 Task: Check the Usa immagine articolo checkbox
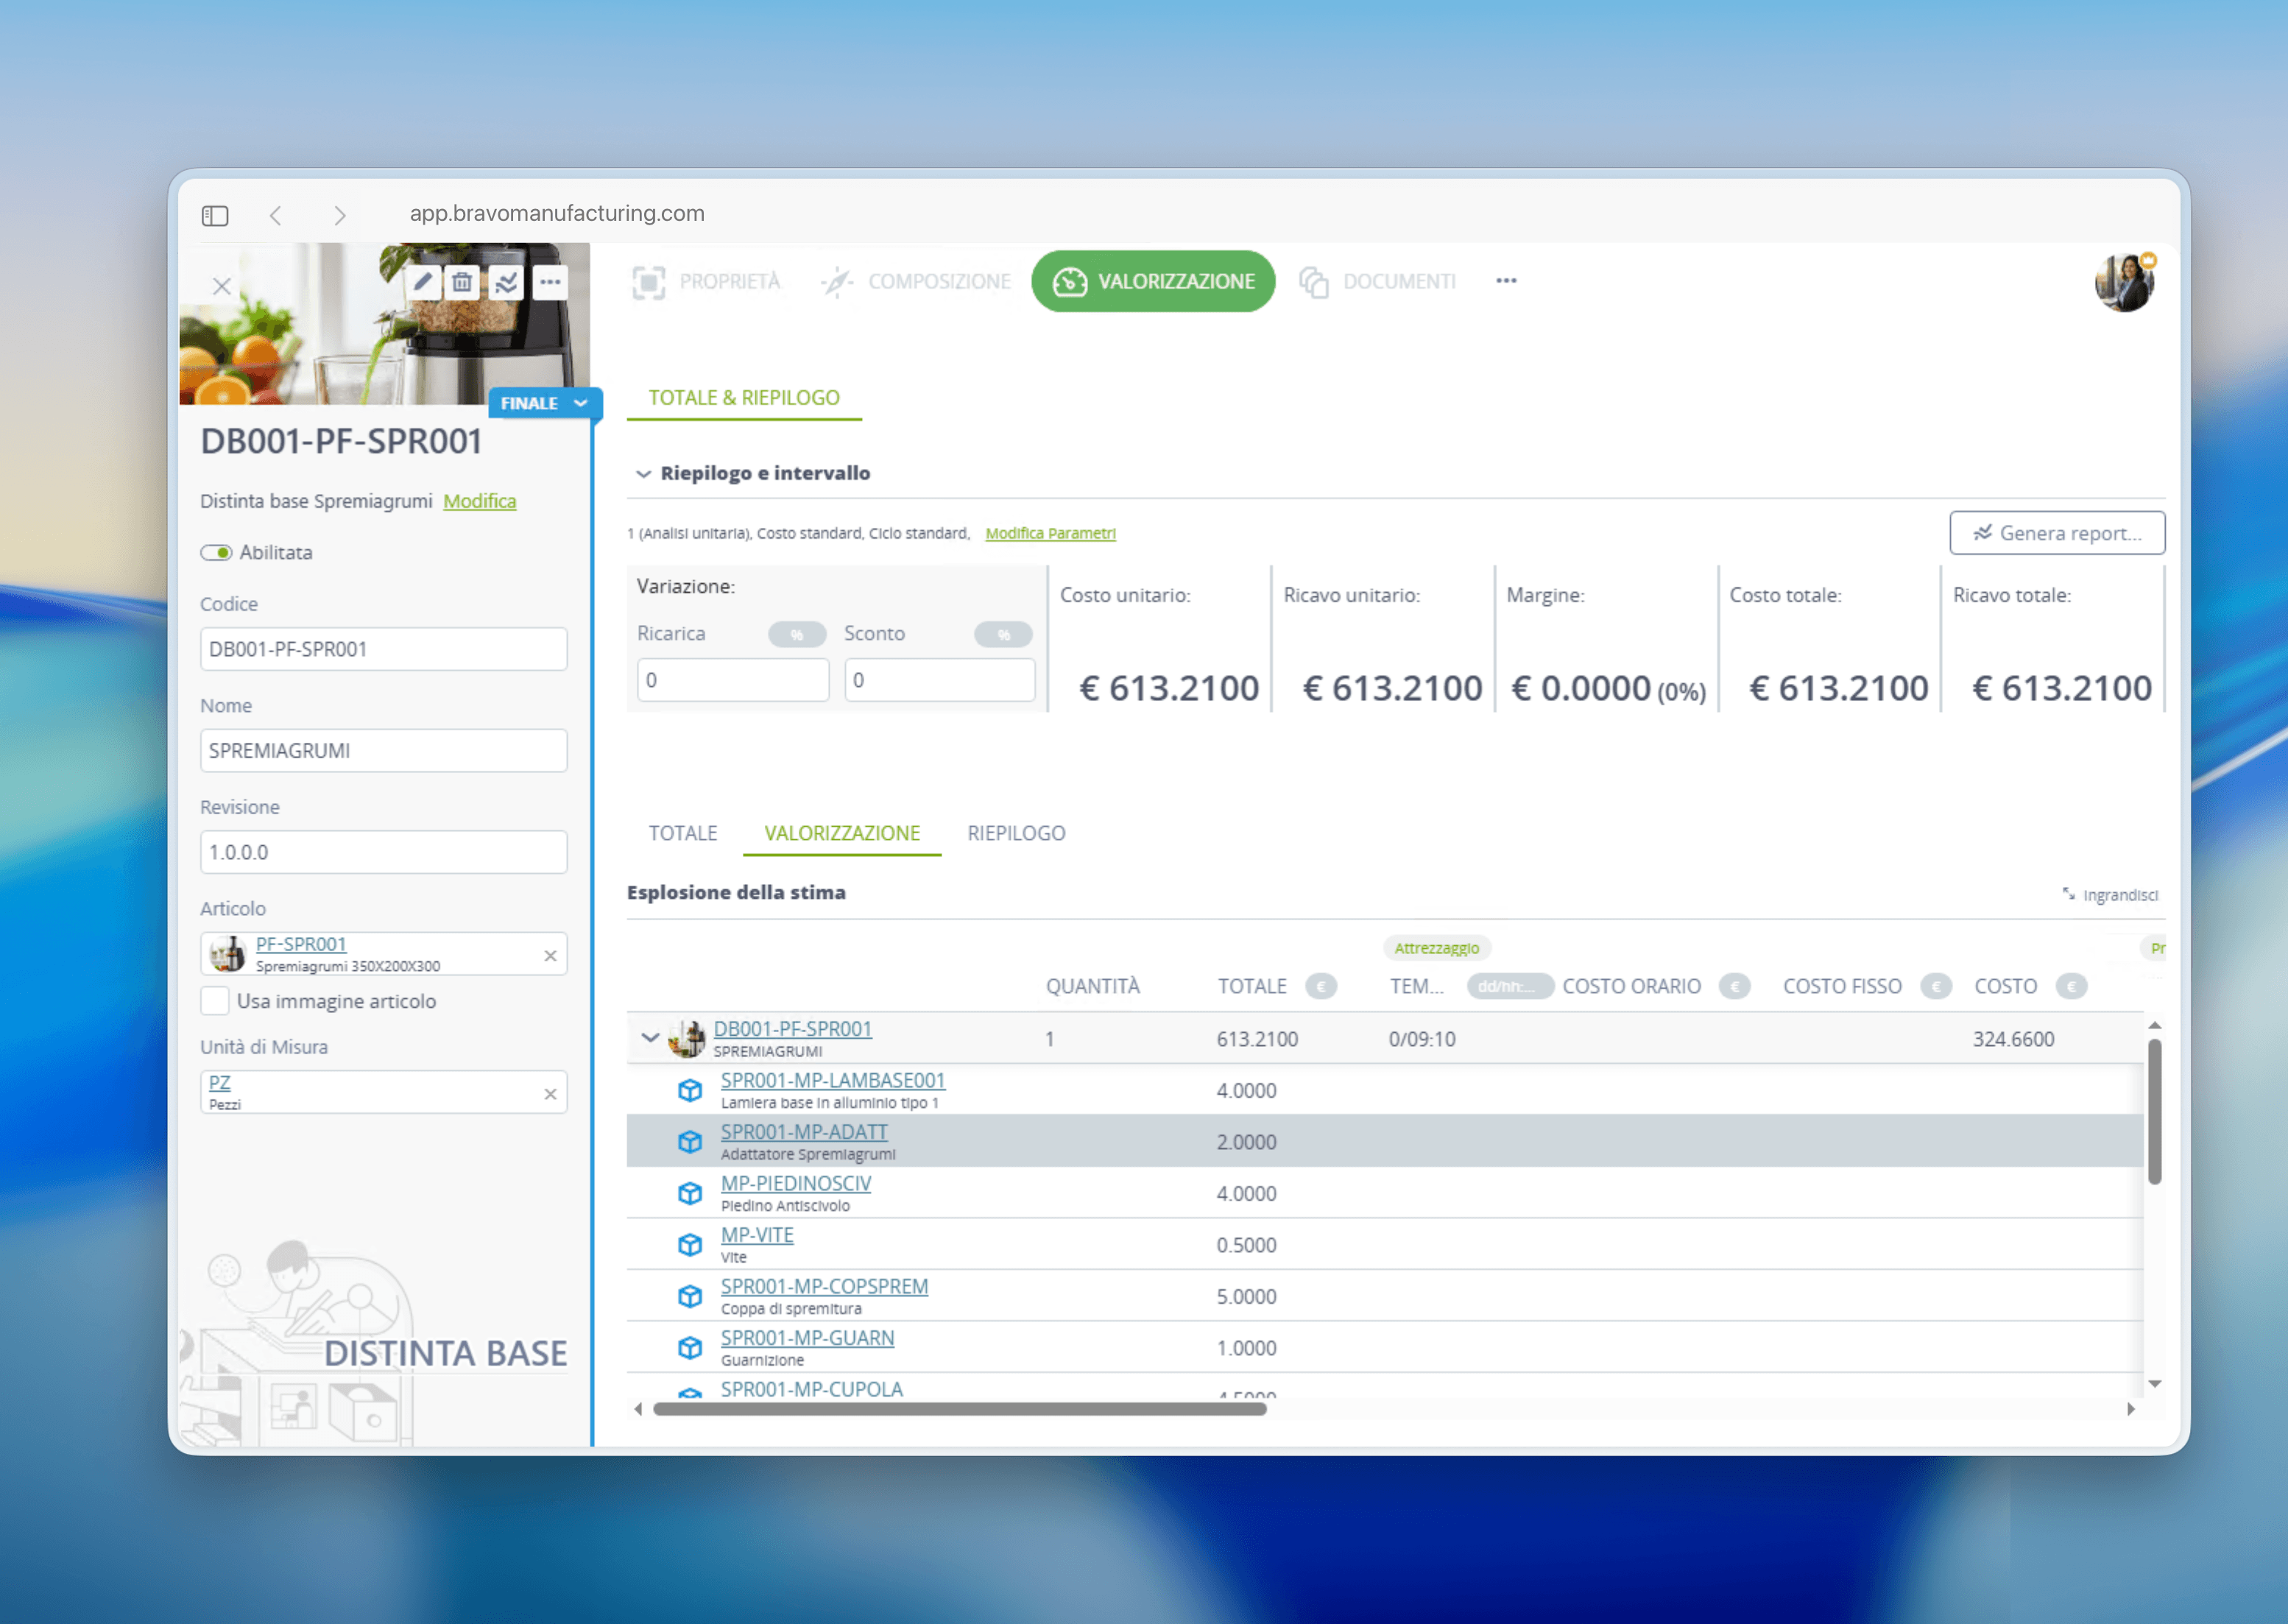tap(215, 1001)
